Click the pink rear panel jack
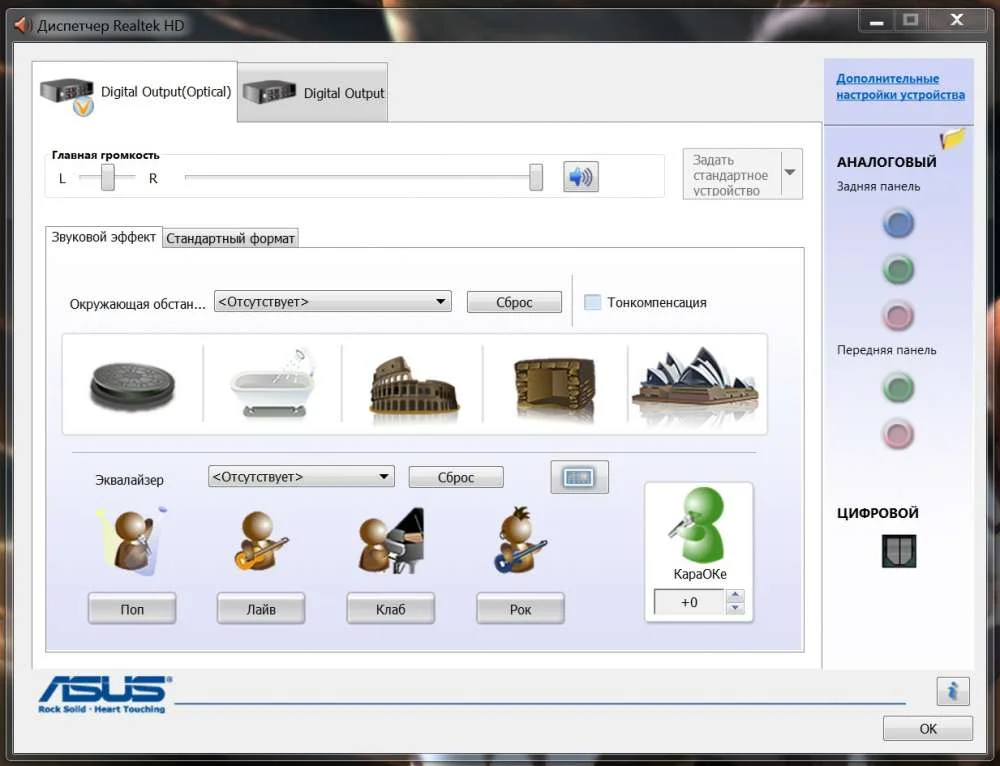Image resolution: width=1000 pixels, height=766 pixels. pos(898,315)
